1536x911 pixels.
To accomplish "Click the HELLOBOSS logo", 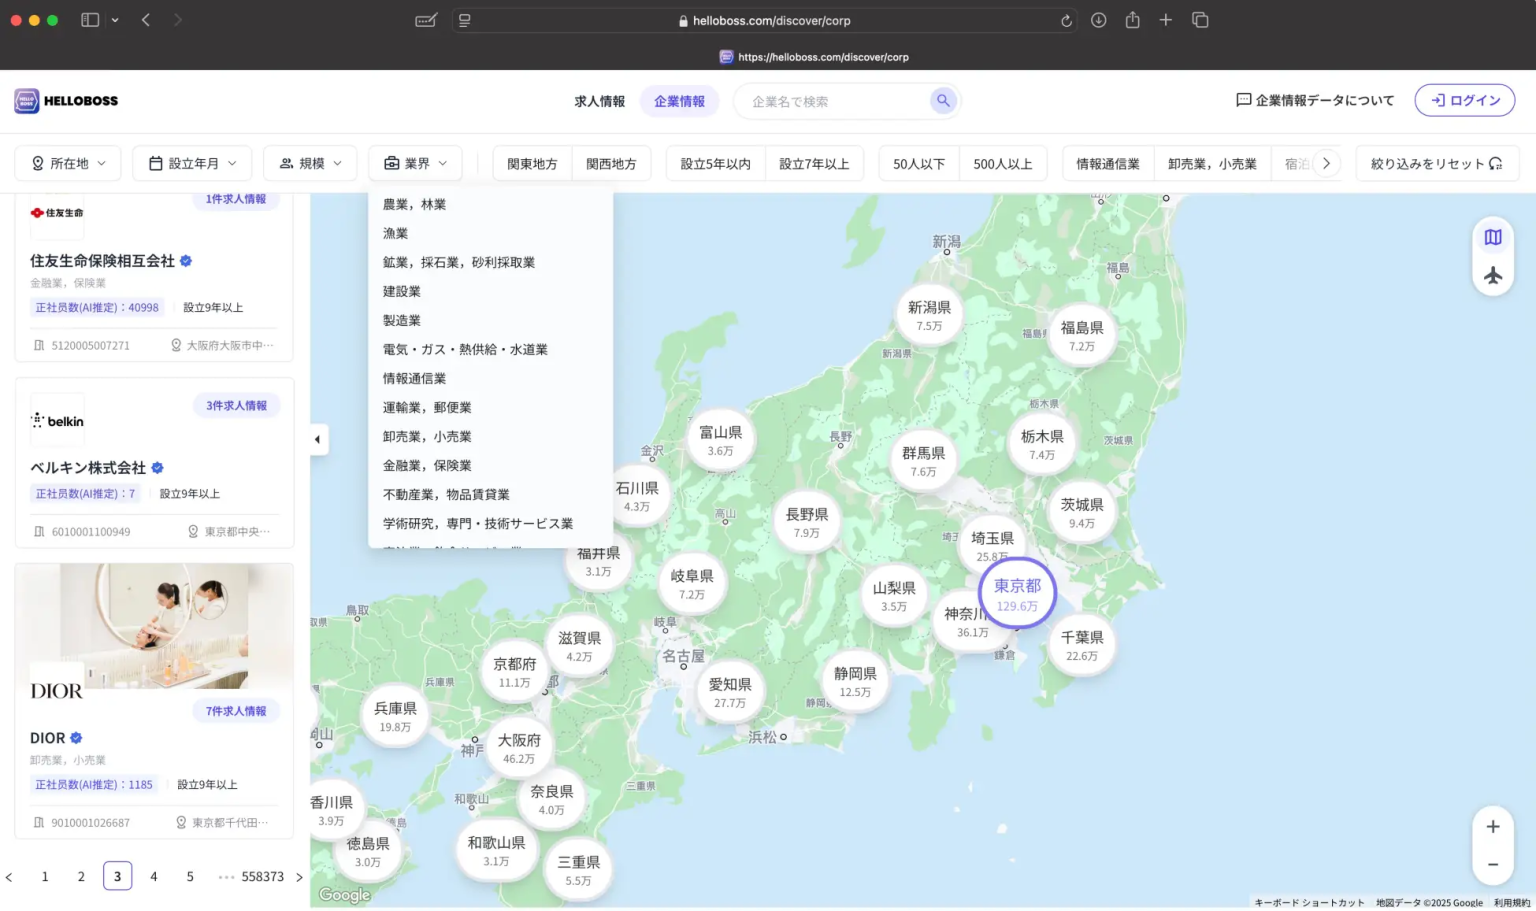I will pos(66,101).
